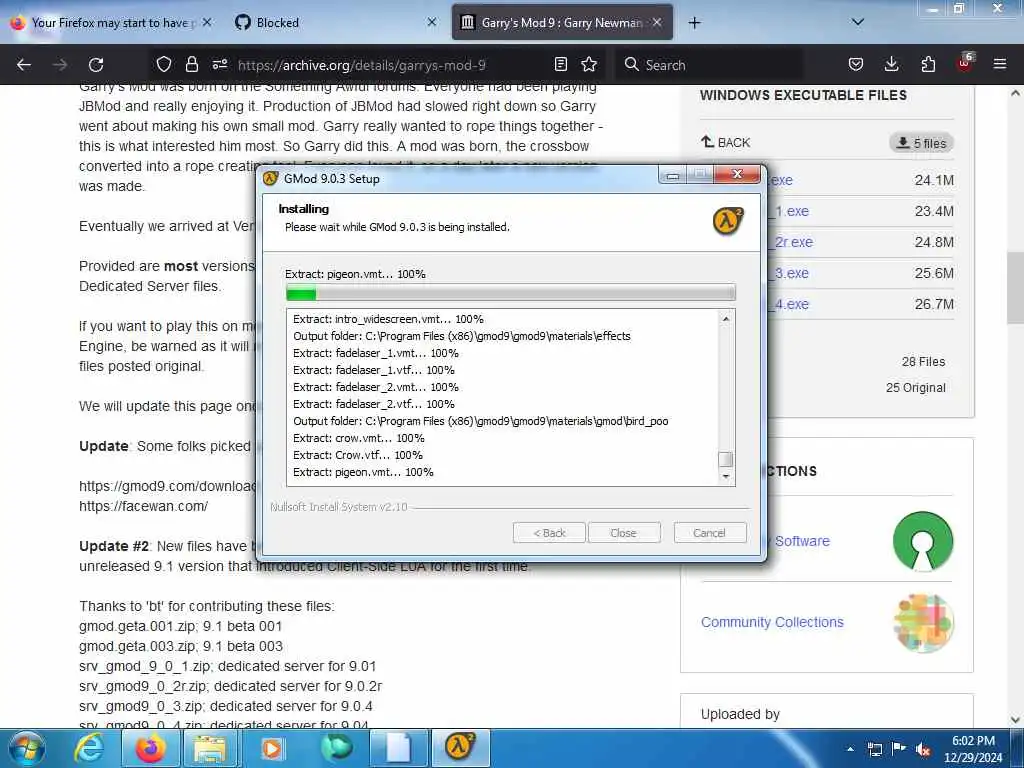Show hidden system tray icons arrow
Image resolution: width=1024 pixels, height=768 pixels.
tap(850, 749)
